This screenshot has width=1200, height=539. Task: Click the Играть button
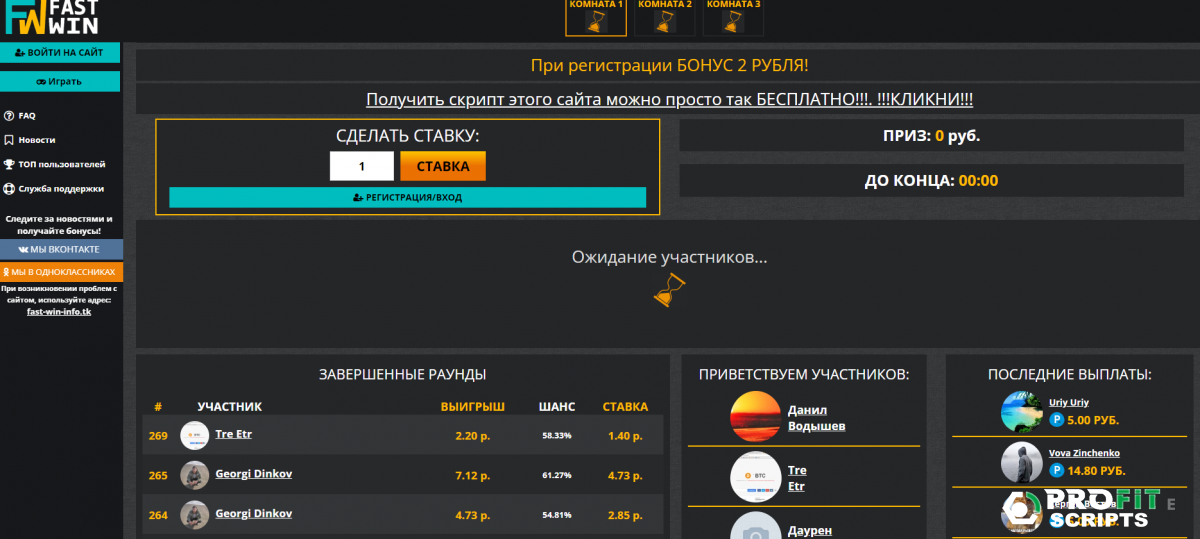coord(60,81)
